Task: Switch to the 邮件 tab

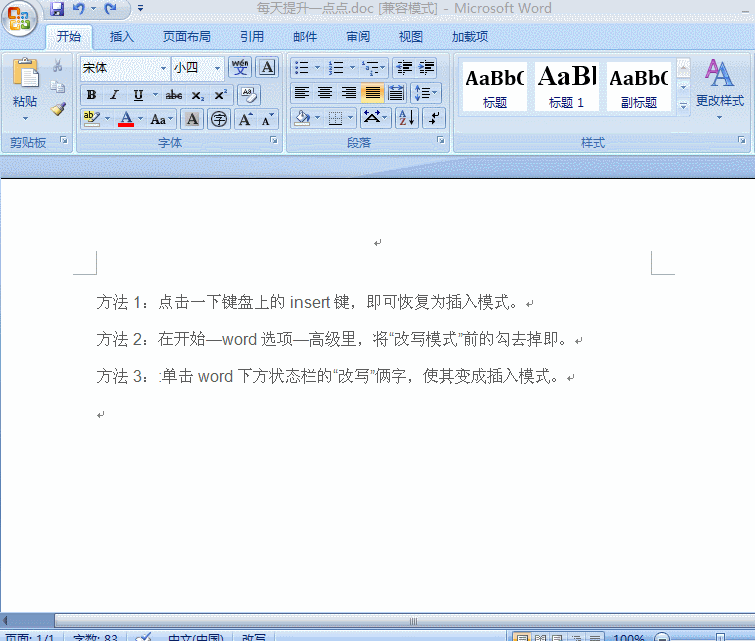Action: (x=305, y=37)
